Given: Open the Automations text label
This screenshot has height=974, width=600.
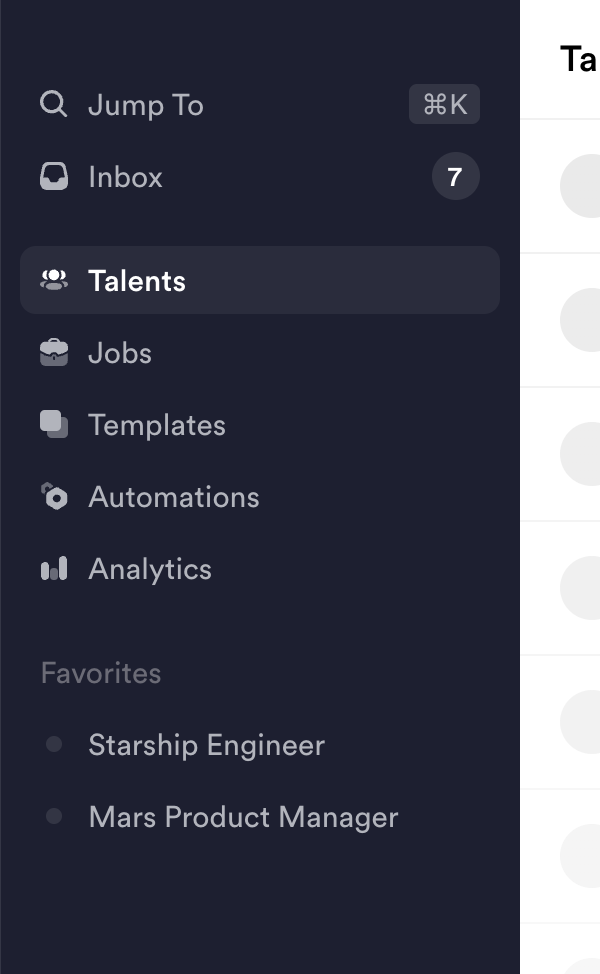Looking at the screenshot, I should coord(174,497).
